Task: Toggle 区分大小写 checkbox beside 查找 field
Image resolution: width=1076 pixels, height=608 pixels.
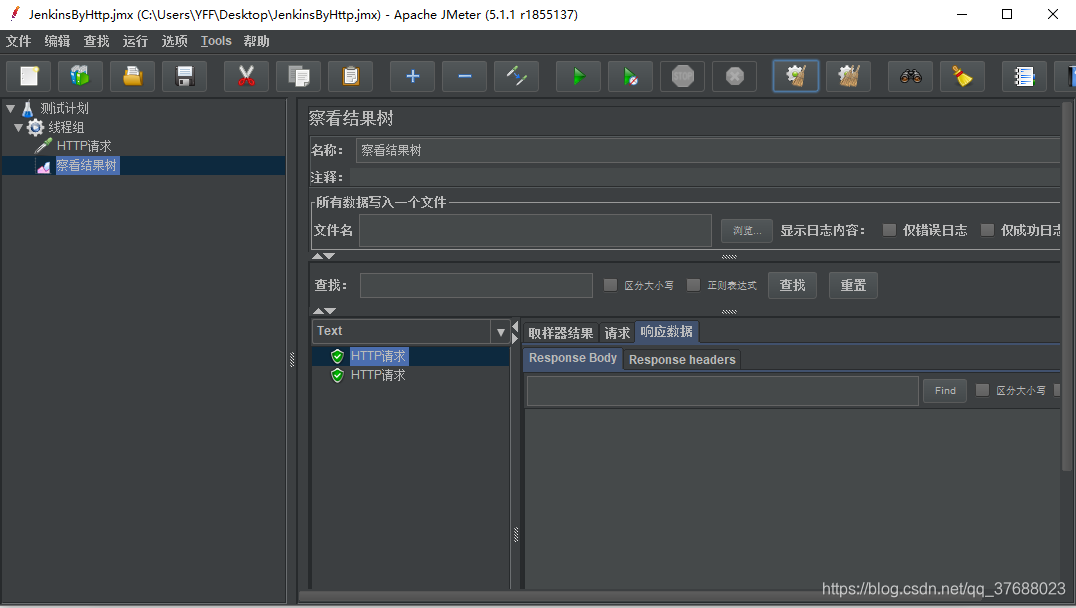Action: coord(610,285)
